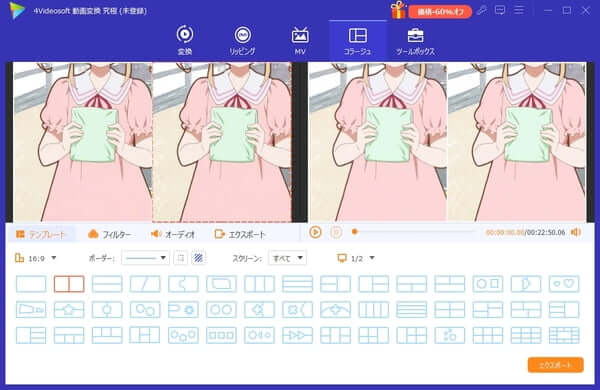Screen dimensions: 600x390
Task: Open the オーディオ audio panel
Action: [173, 234]
